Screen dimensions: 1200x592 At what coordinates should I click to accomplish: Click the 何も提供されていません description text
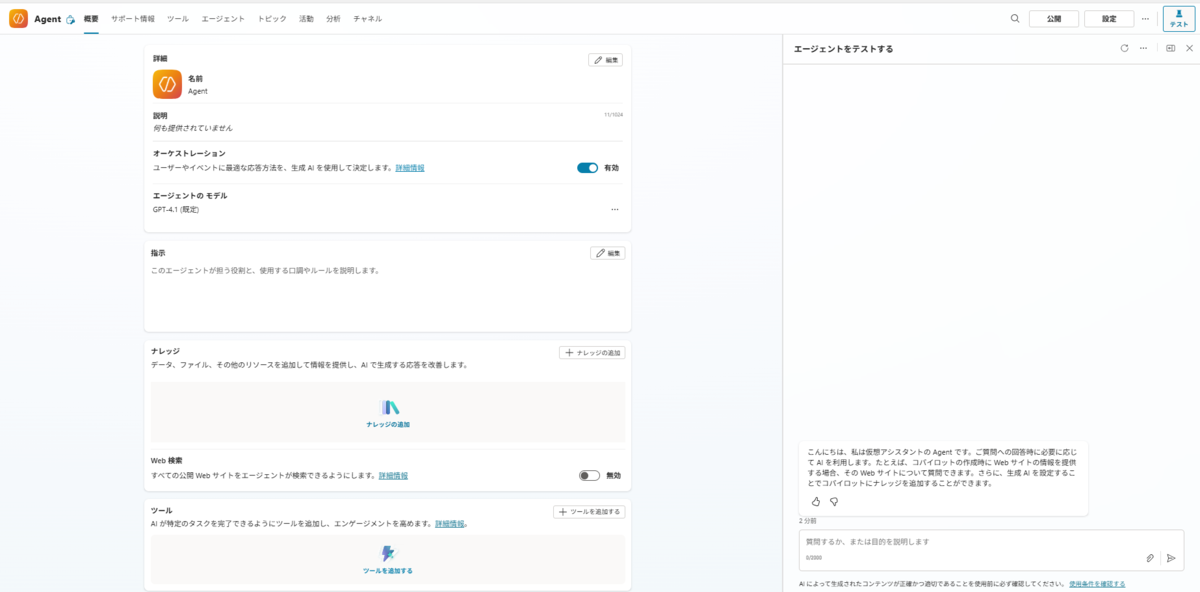[193, 128]
